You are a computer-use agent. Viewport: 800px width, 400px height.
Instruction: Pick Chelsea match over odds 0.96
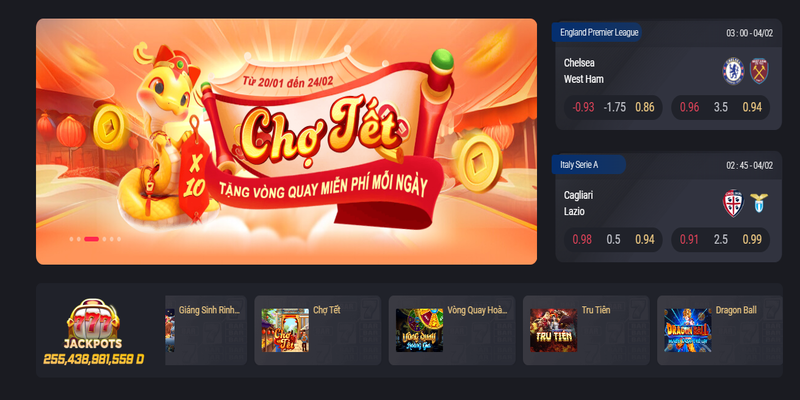[689, 108]
